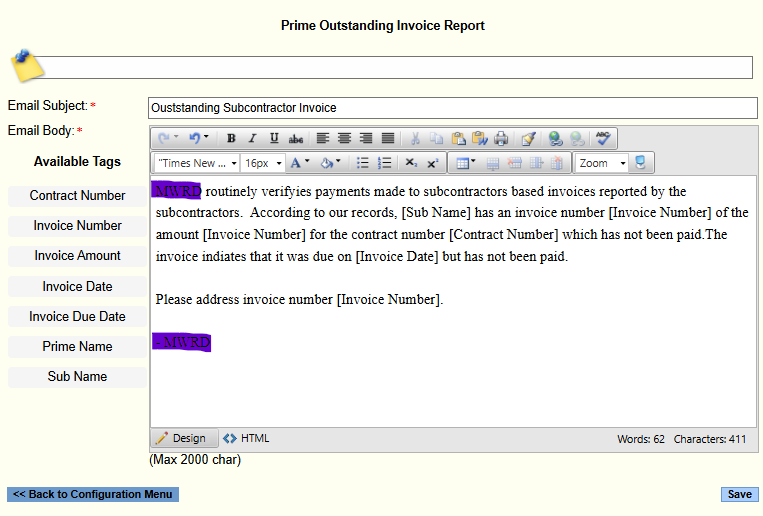Apply subscript formatting
Viewport: 763px width, 516px height.
[x=411, y=163]
